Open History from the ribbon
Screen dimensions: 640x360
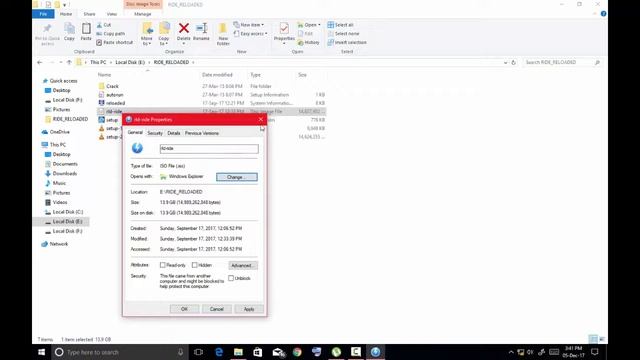click(x=309, y=42)
